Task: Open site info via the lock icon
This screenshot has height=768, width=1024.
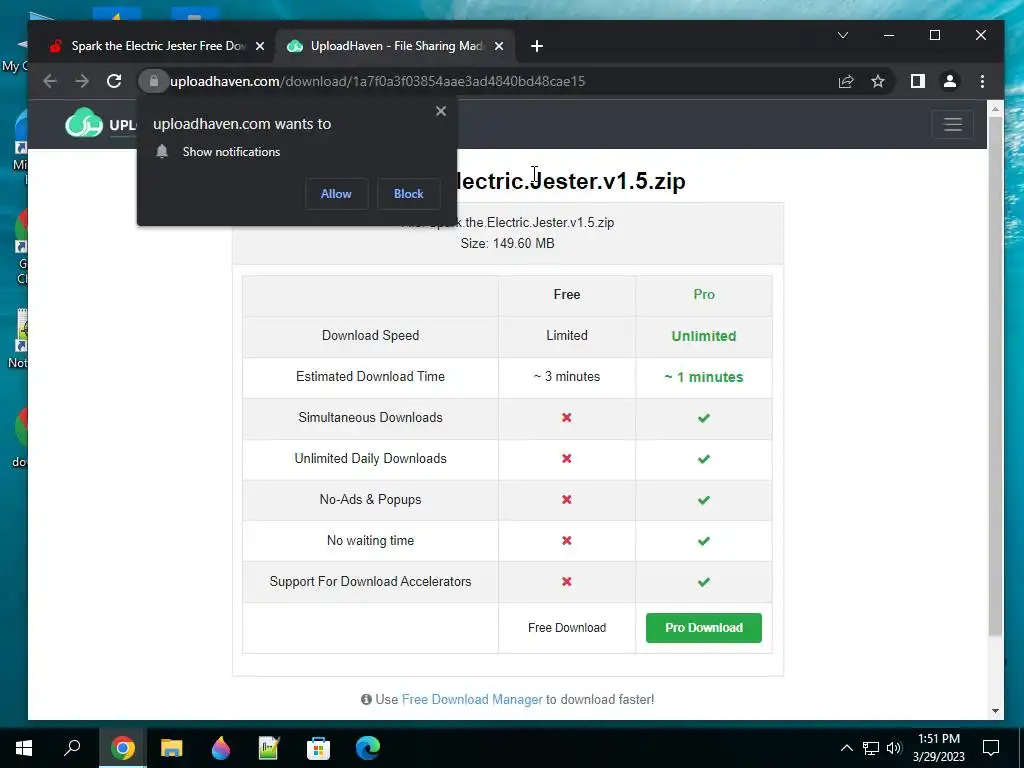Action: [x=153, y=81]
